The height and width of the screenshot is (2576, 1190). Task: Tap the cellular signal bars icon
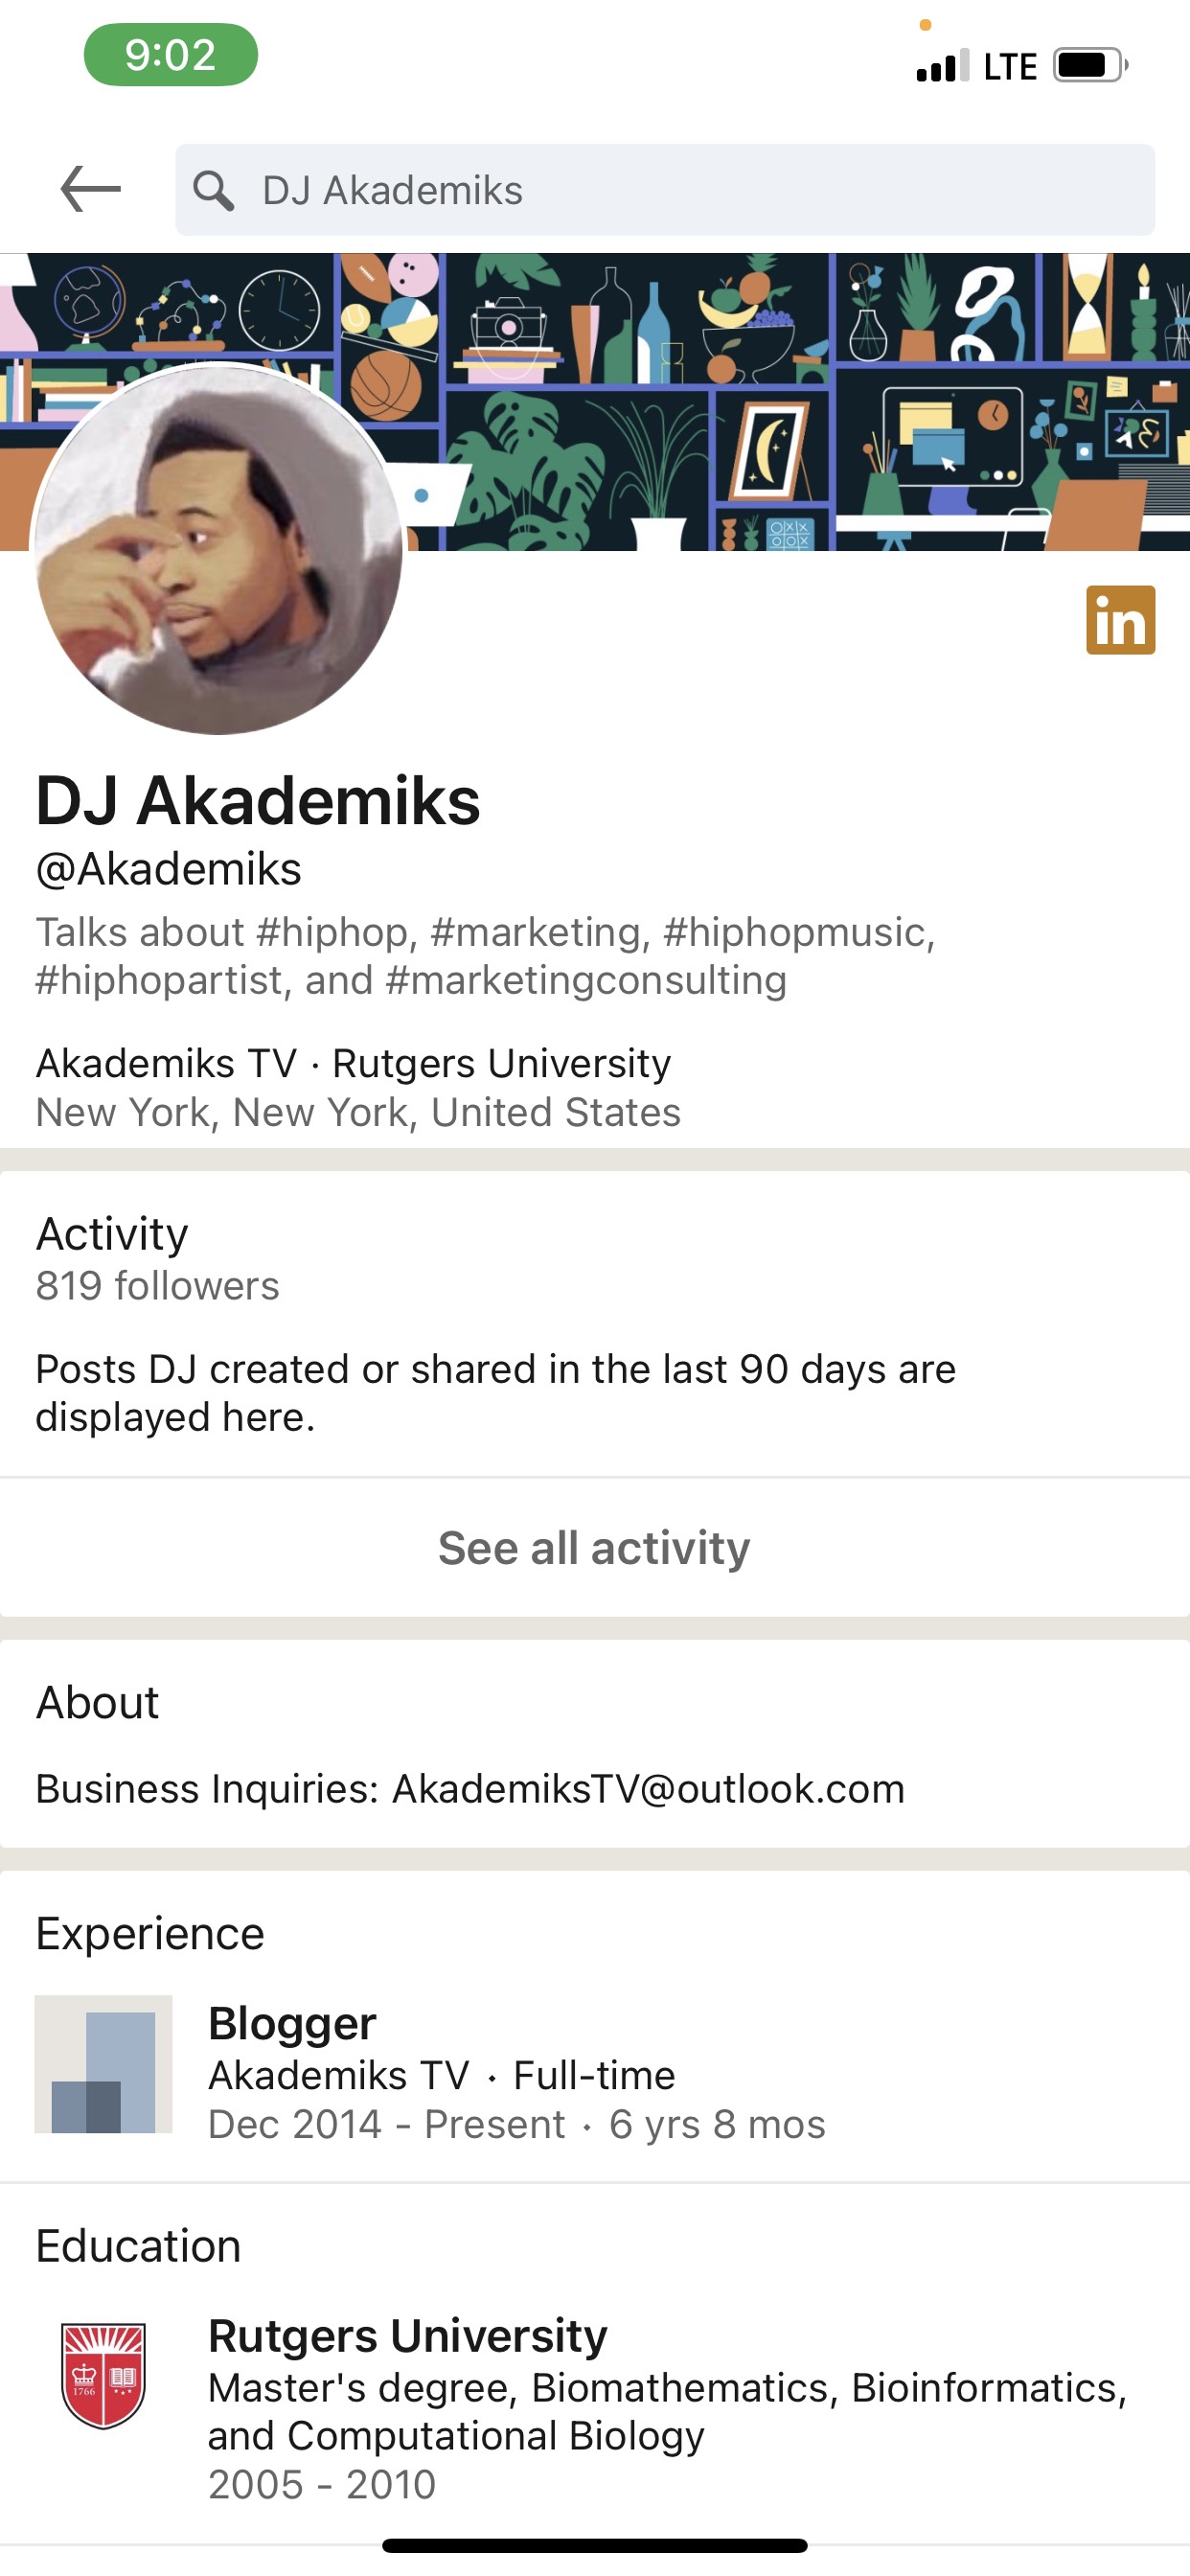point(942,66)
